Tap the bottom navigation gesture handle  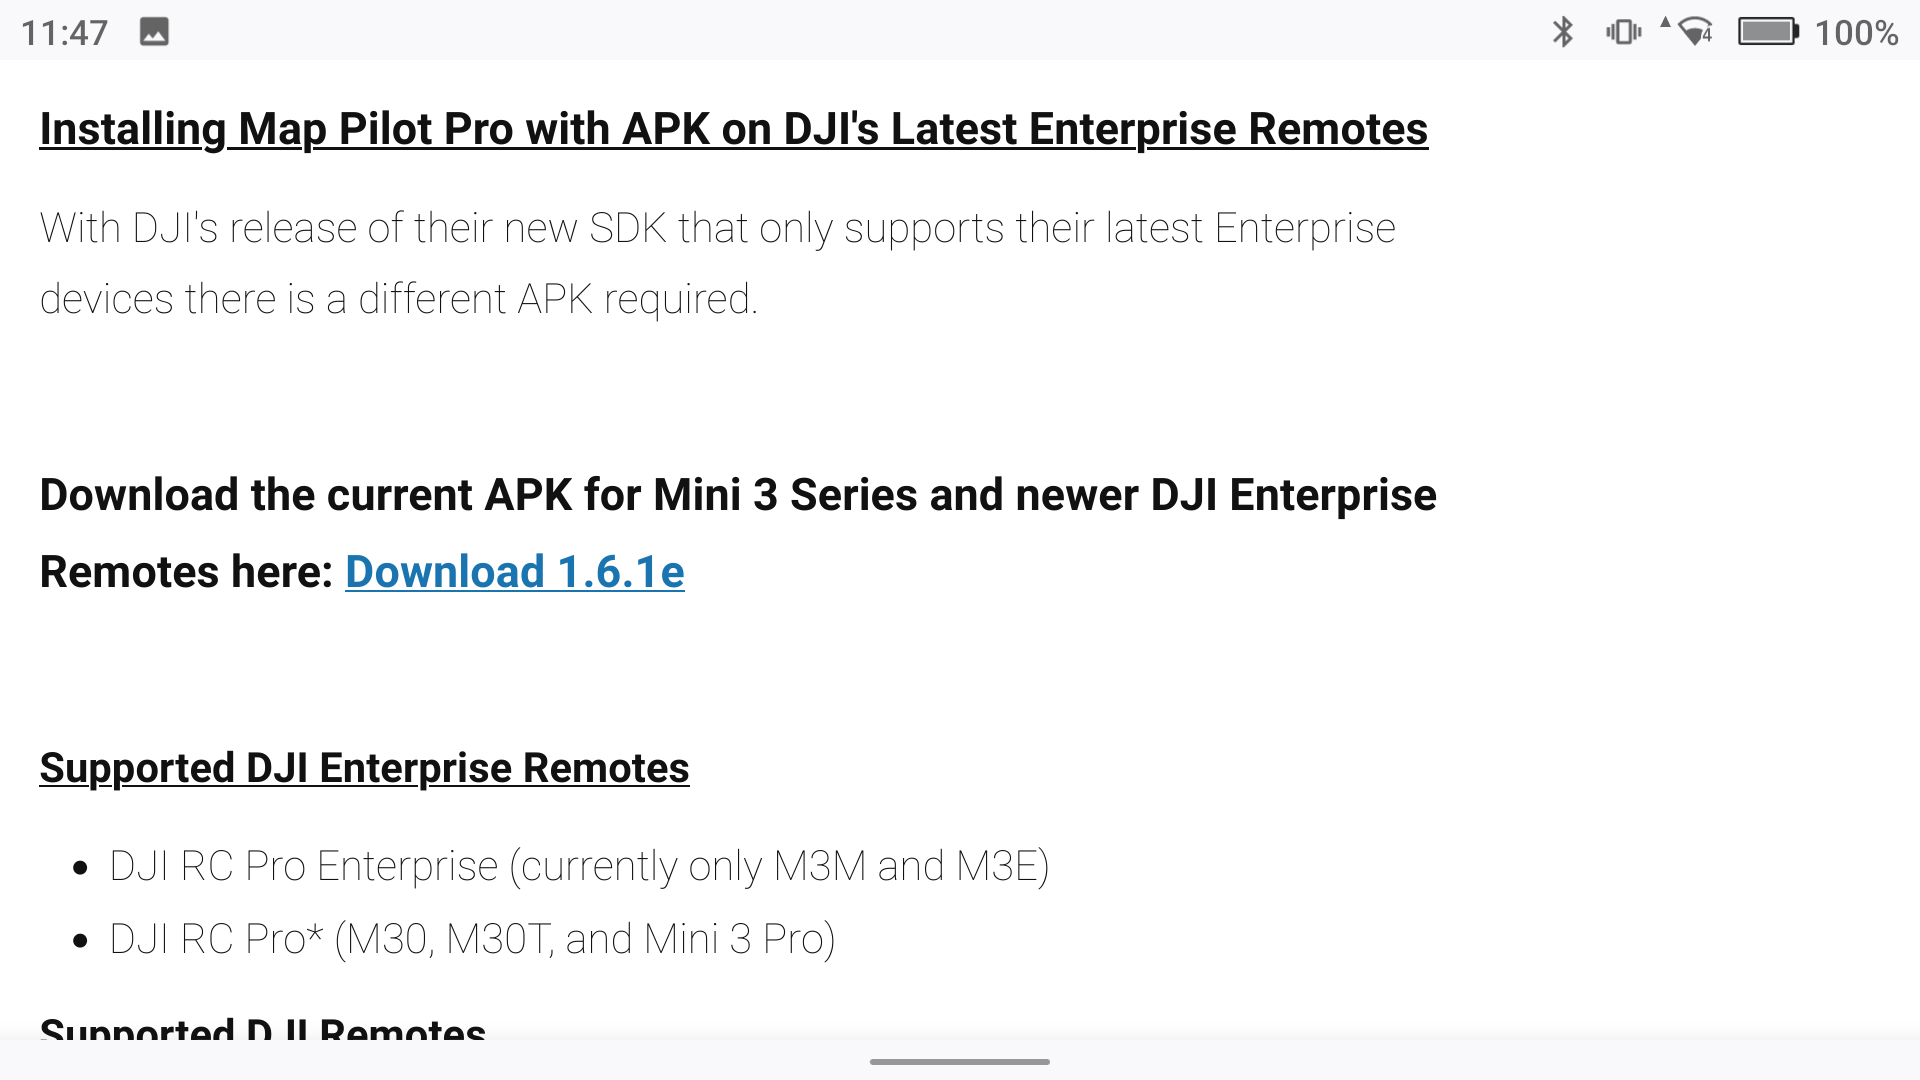click(x=960, y=1062)
